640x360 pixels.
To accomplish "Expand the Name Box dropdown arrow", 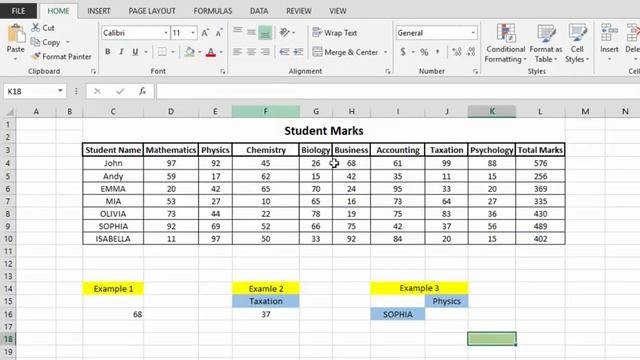I will coord(60,91).
